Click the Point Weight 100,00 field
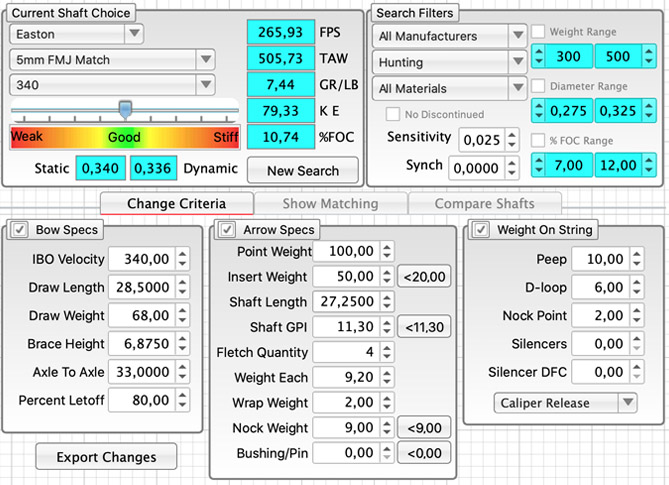Viewport: 669px width, 485px height. coord(346,251)
